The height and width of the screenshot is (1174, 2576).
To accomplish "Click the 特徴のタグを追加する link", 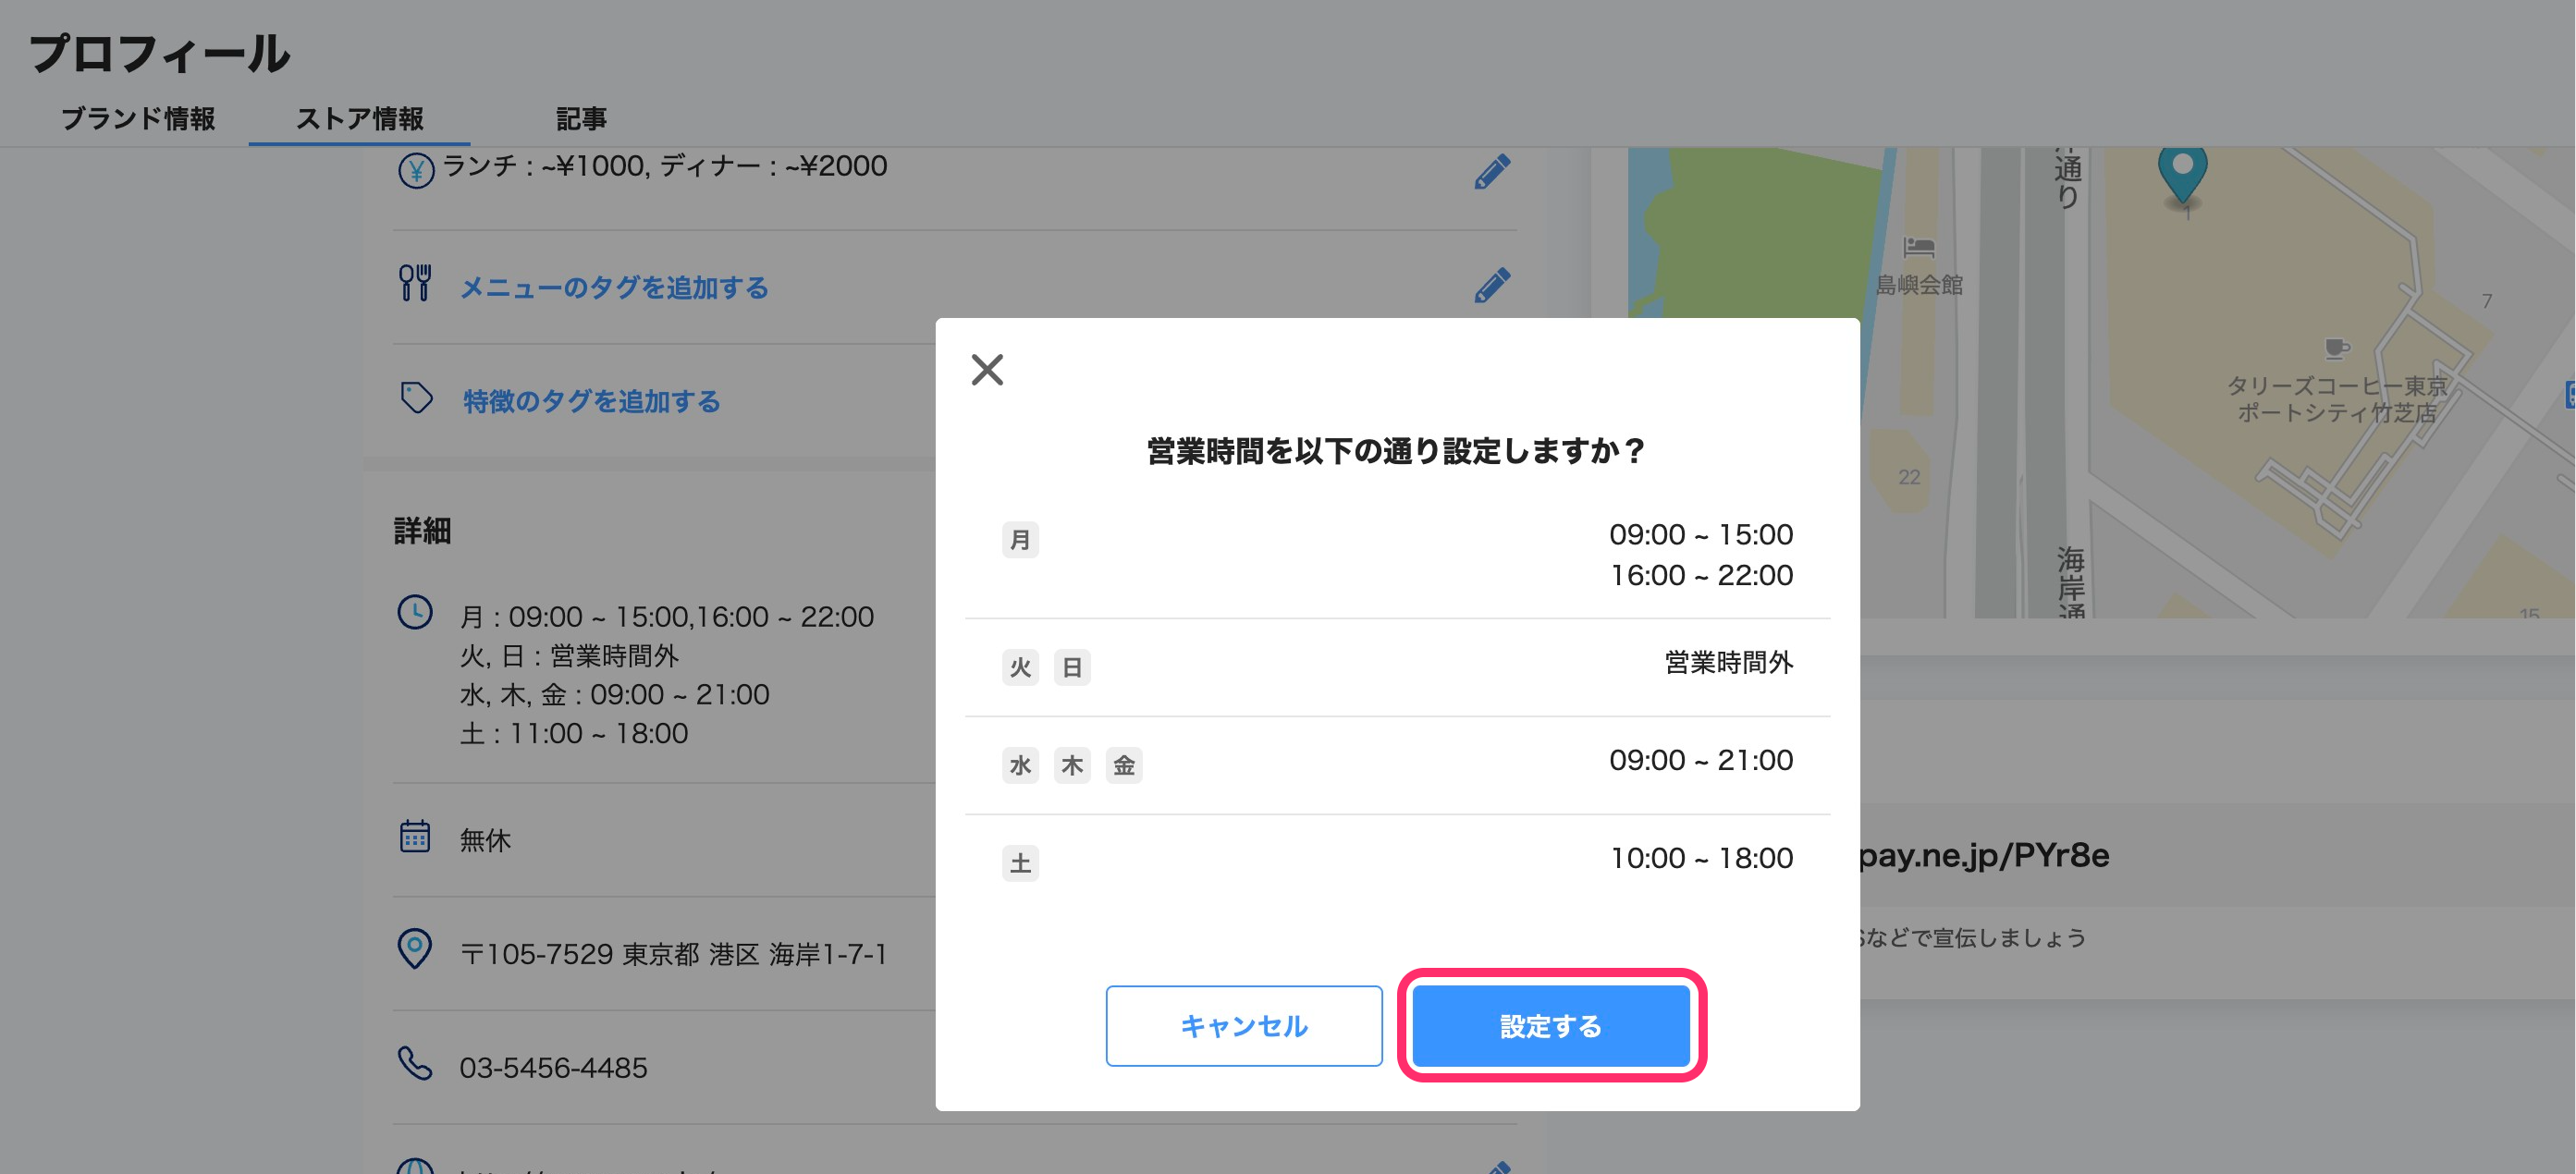I will coord(591,401).
